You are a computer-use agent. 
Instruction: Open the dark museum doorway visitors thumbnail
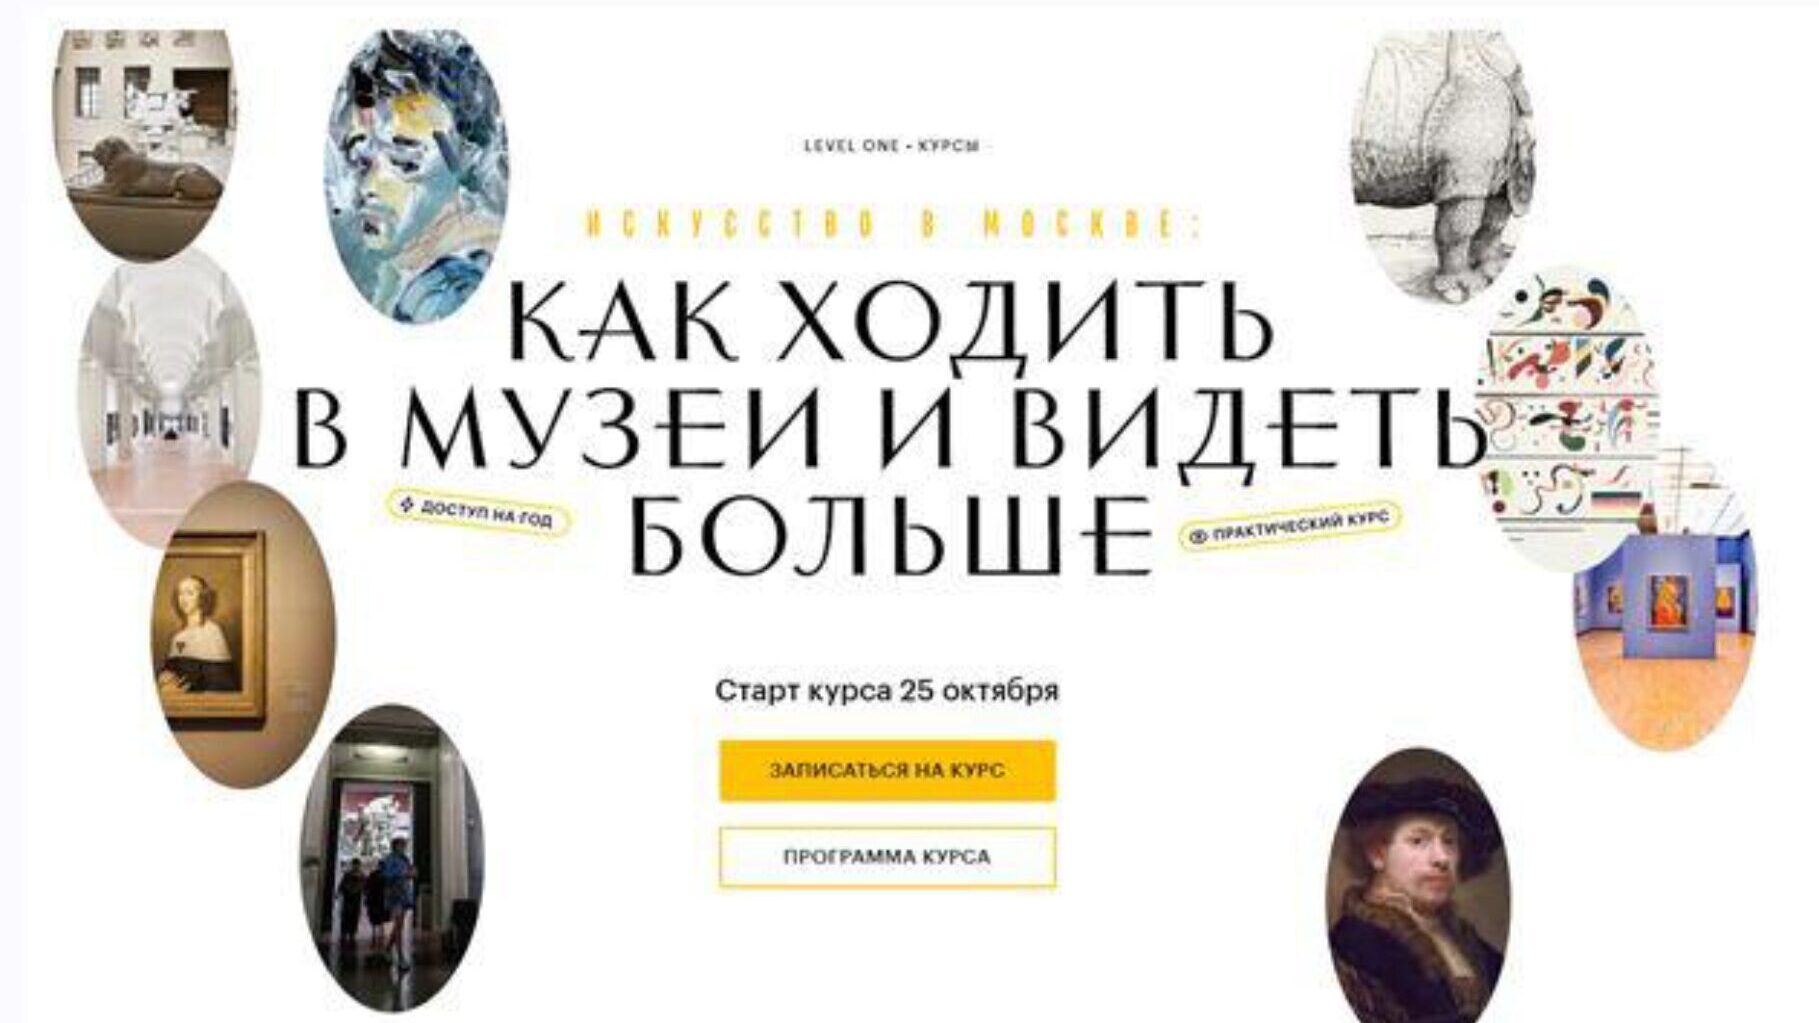391,858
